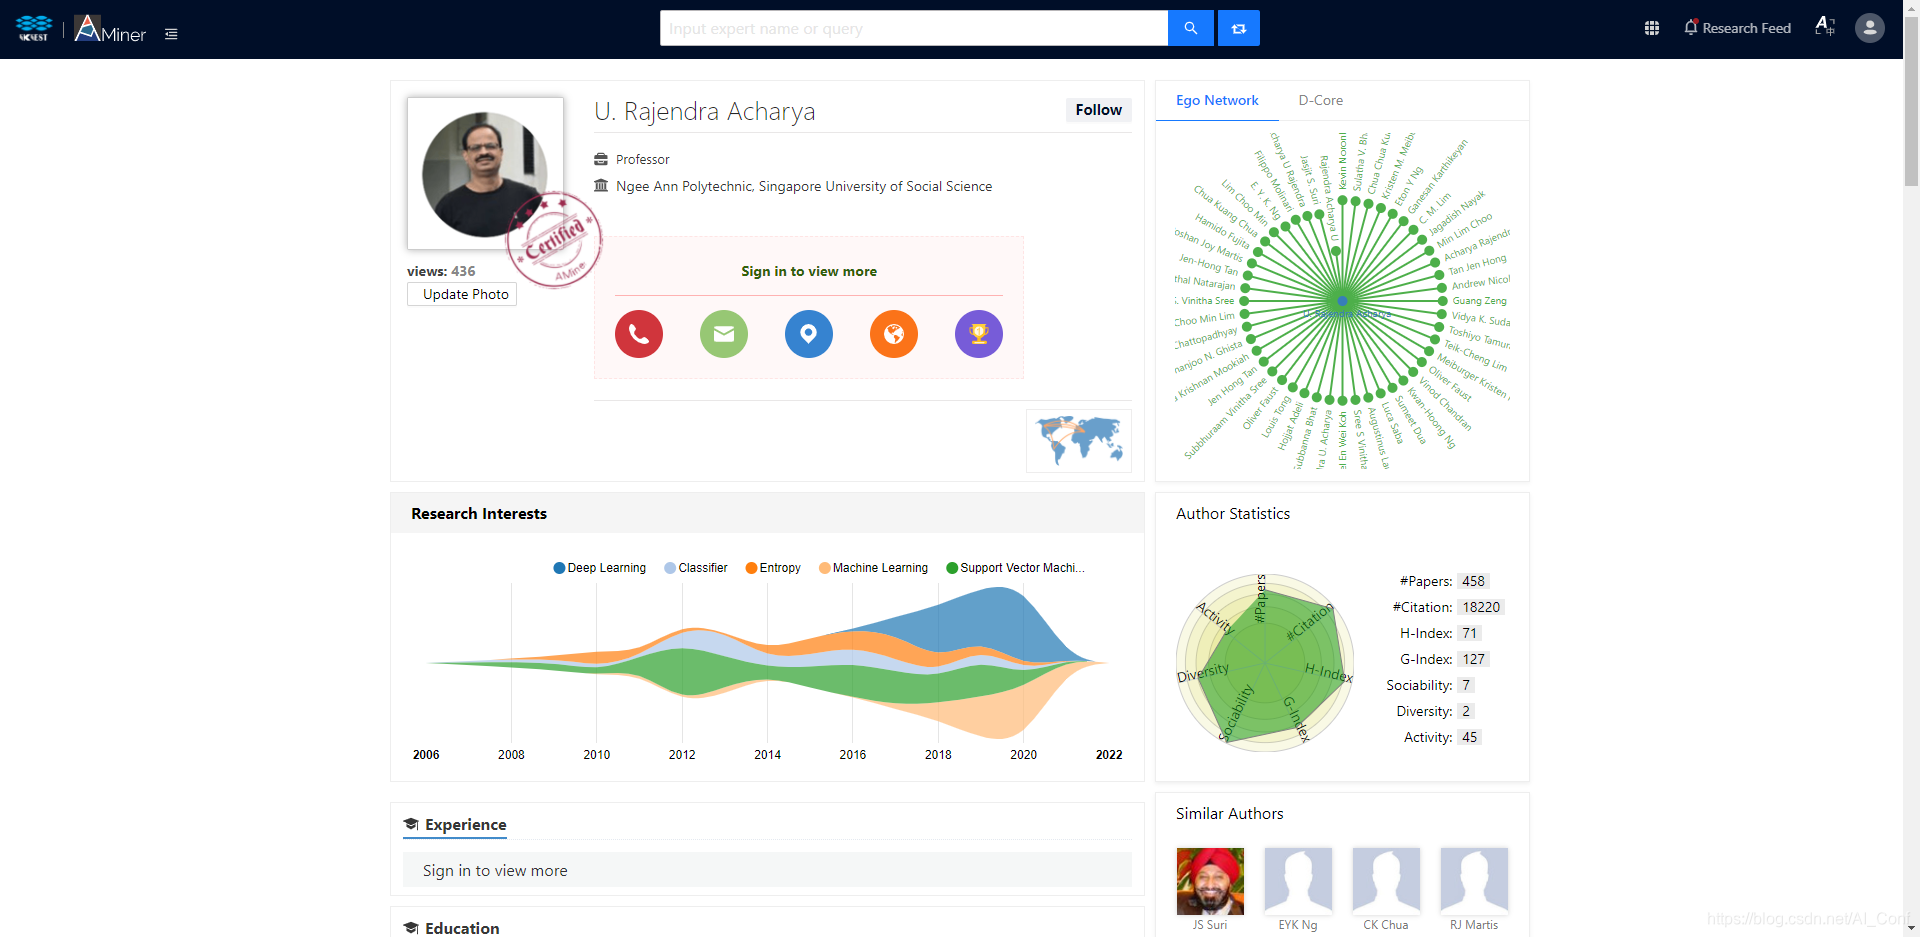Toggle the Machine Learning legend item
1920x937 pixels.
(873, 568)
